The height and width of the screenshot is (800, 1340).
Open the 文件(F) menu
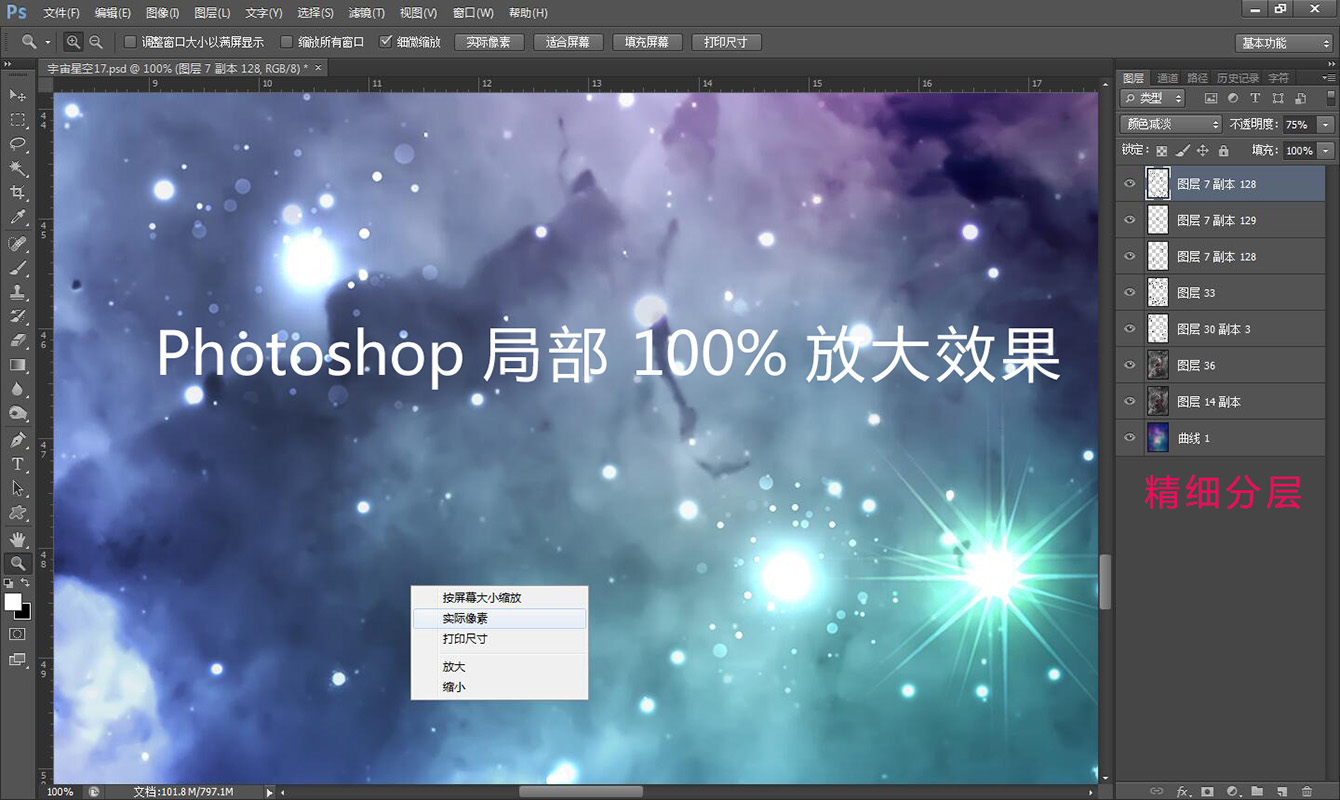[x=61, y=13]
